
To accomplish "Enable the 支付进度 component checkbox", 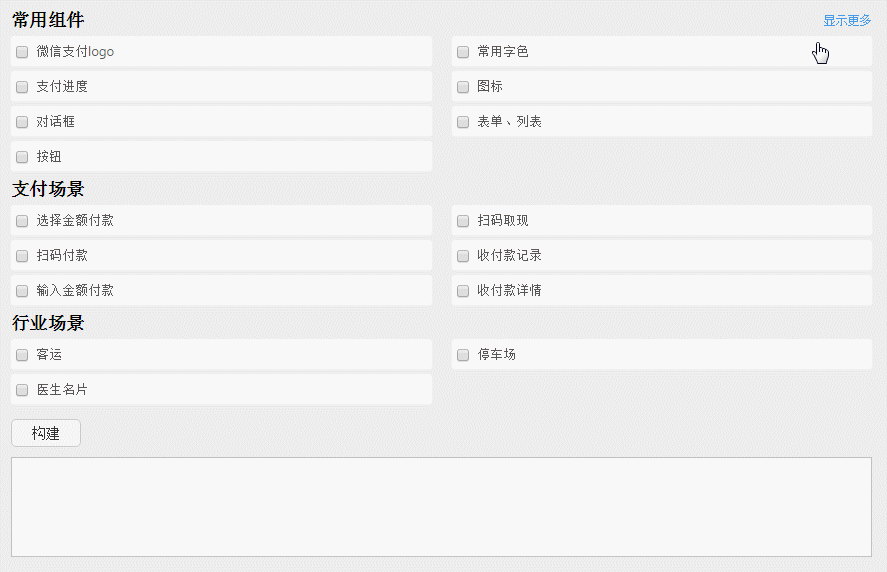I will (22, 87).
